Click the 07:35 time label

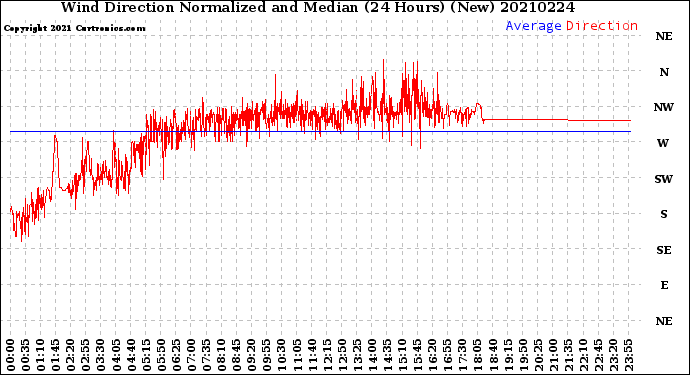pos(206,355)
